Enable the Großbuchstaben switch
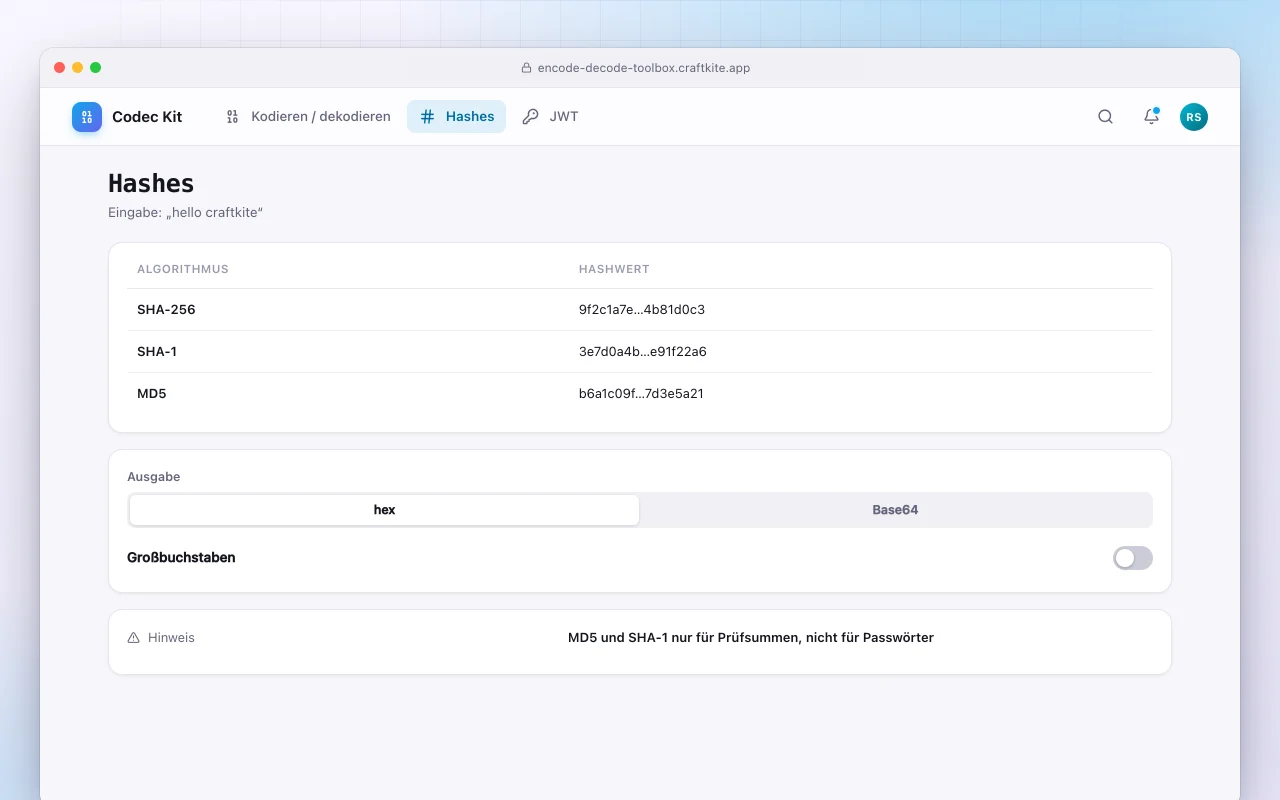 (1132, 558)
